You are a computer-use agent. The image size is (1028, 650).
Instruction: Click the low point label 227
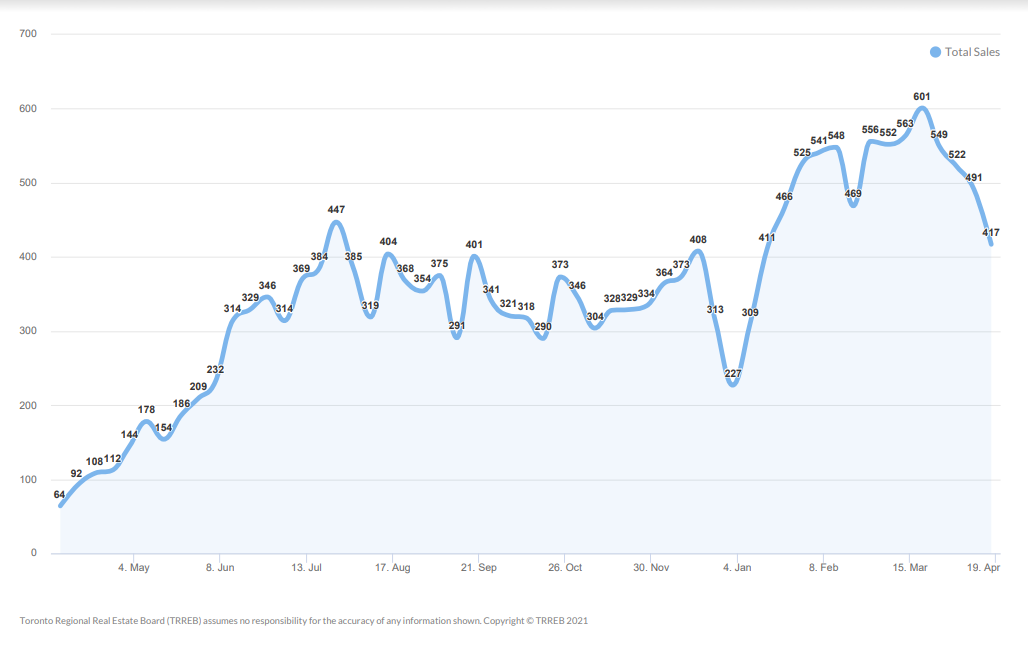pos(733,373)
